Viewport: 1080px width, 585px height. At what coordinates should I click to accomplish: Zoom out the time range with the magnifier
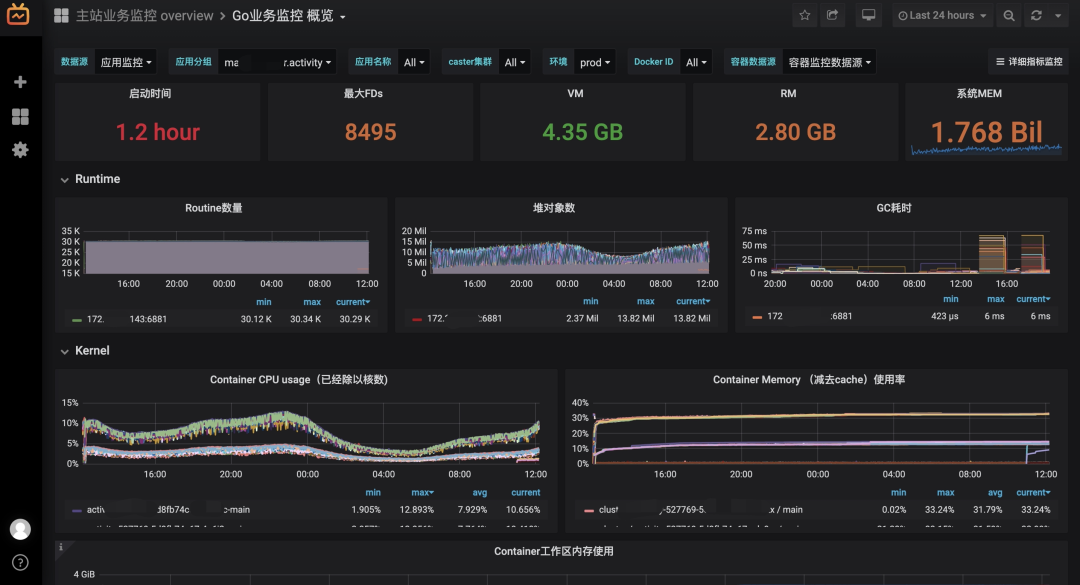tap(1009, 16)
